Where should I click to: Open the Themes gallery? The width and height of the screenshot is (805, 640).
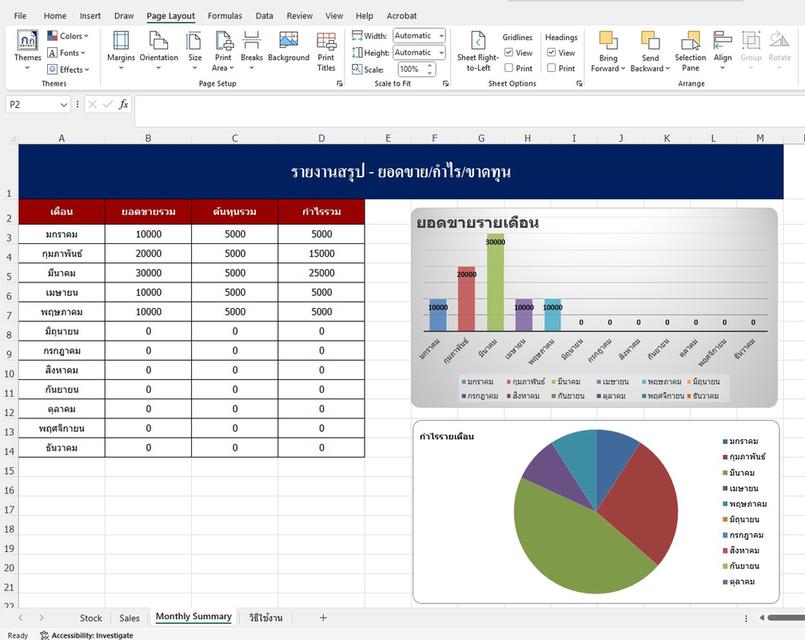coord(27,51)
